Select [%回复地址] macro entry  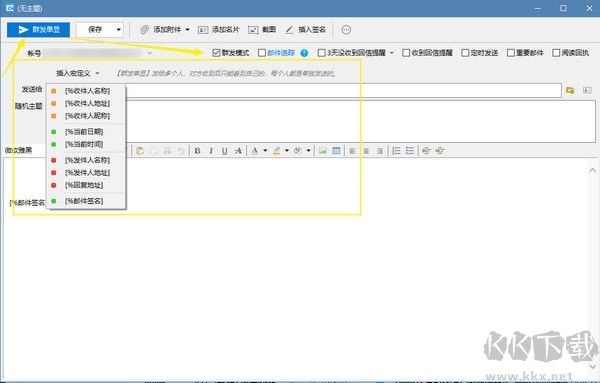pyautogui.click(x=86, y=185)
